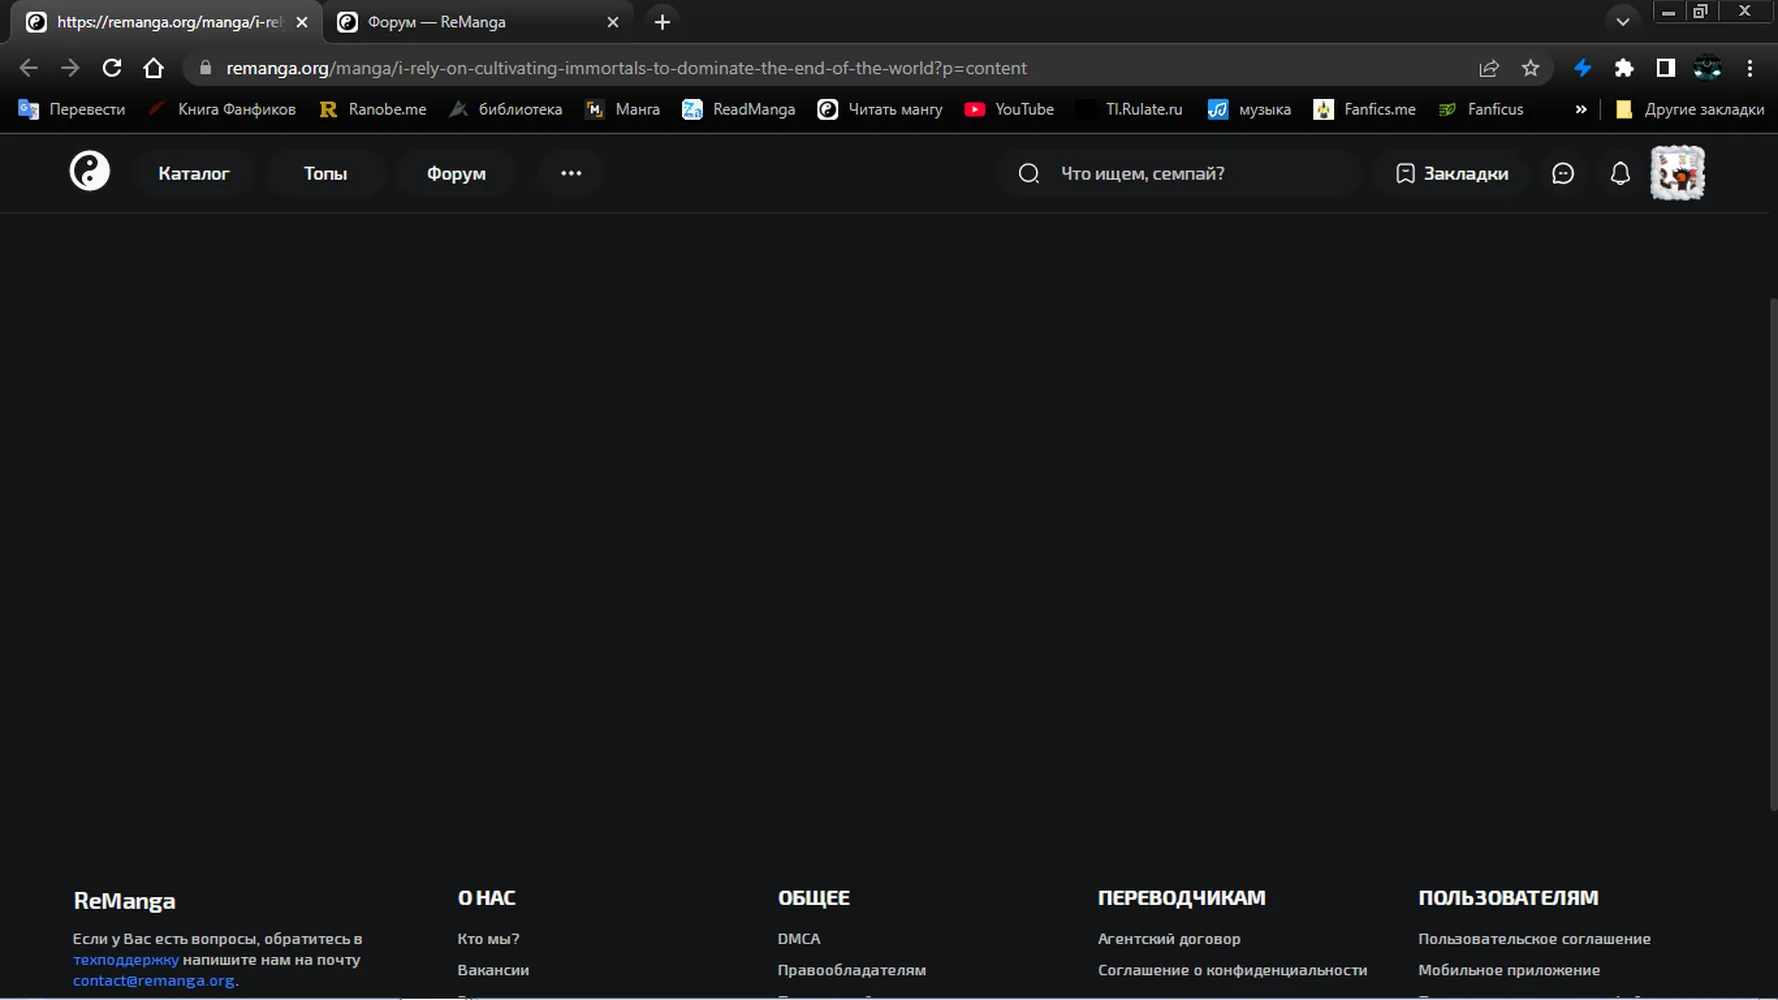Click the search magnifier icon
Screen dimensions: 1778x1000
tap(1028, 173)
